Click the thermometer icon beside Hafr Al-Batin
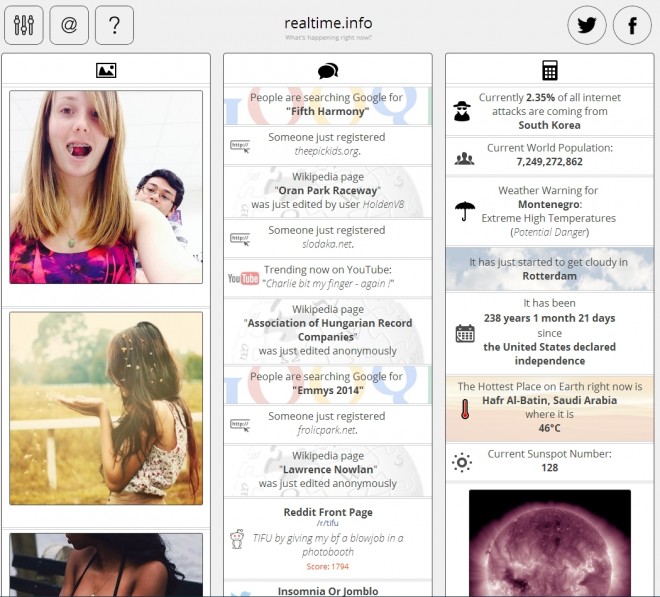The image size is (660, 597). (465, 409)
